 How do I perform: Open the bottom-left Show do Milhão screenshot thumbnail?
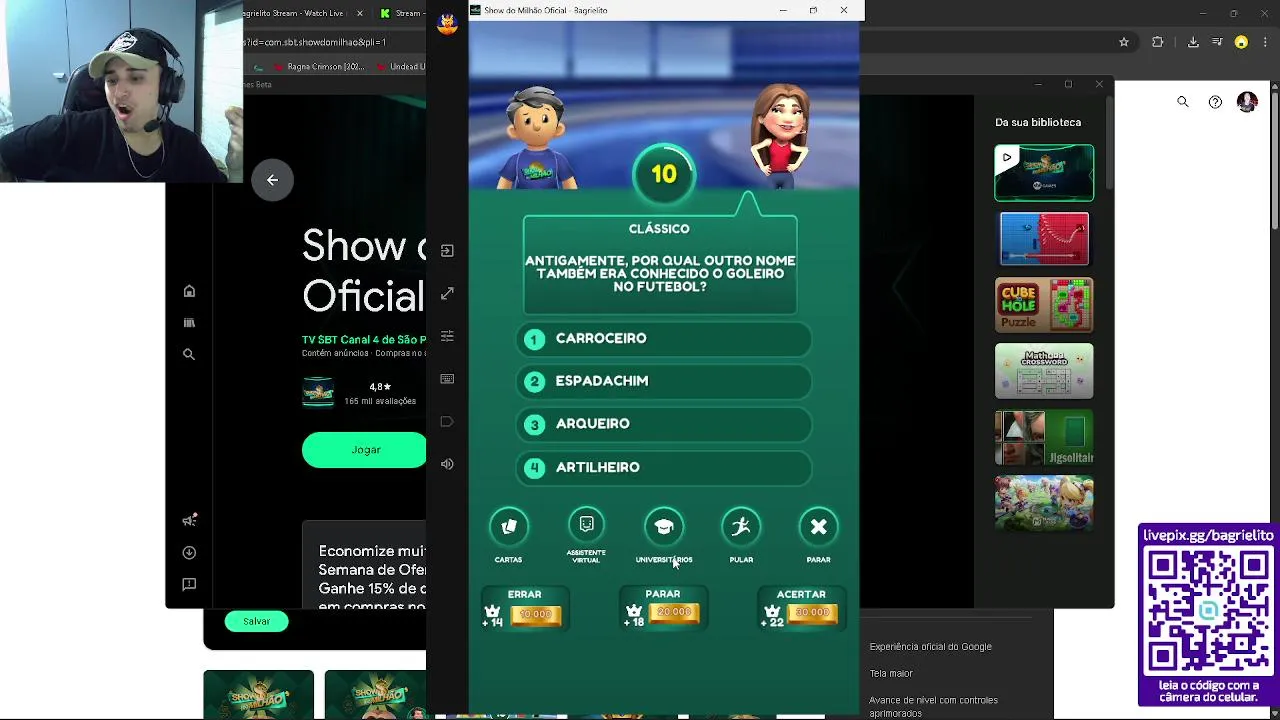258,694
